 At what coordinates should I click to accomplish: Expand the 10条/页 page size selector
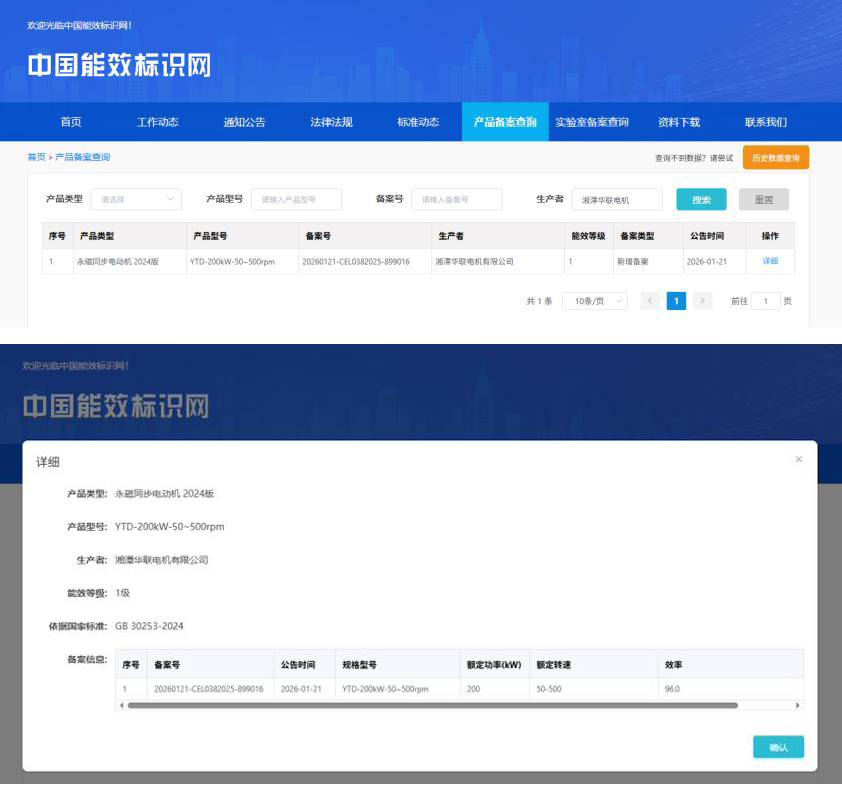click(x=594, y=301)
